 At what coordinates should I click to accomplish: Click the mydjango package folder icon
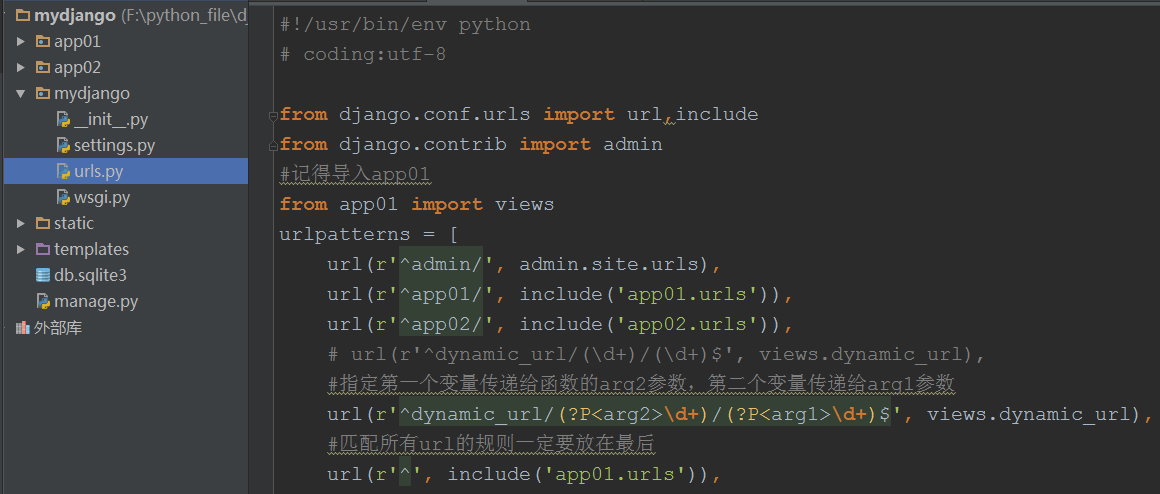[x=43, y=94]
